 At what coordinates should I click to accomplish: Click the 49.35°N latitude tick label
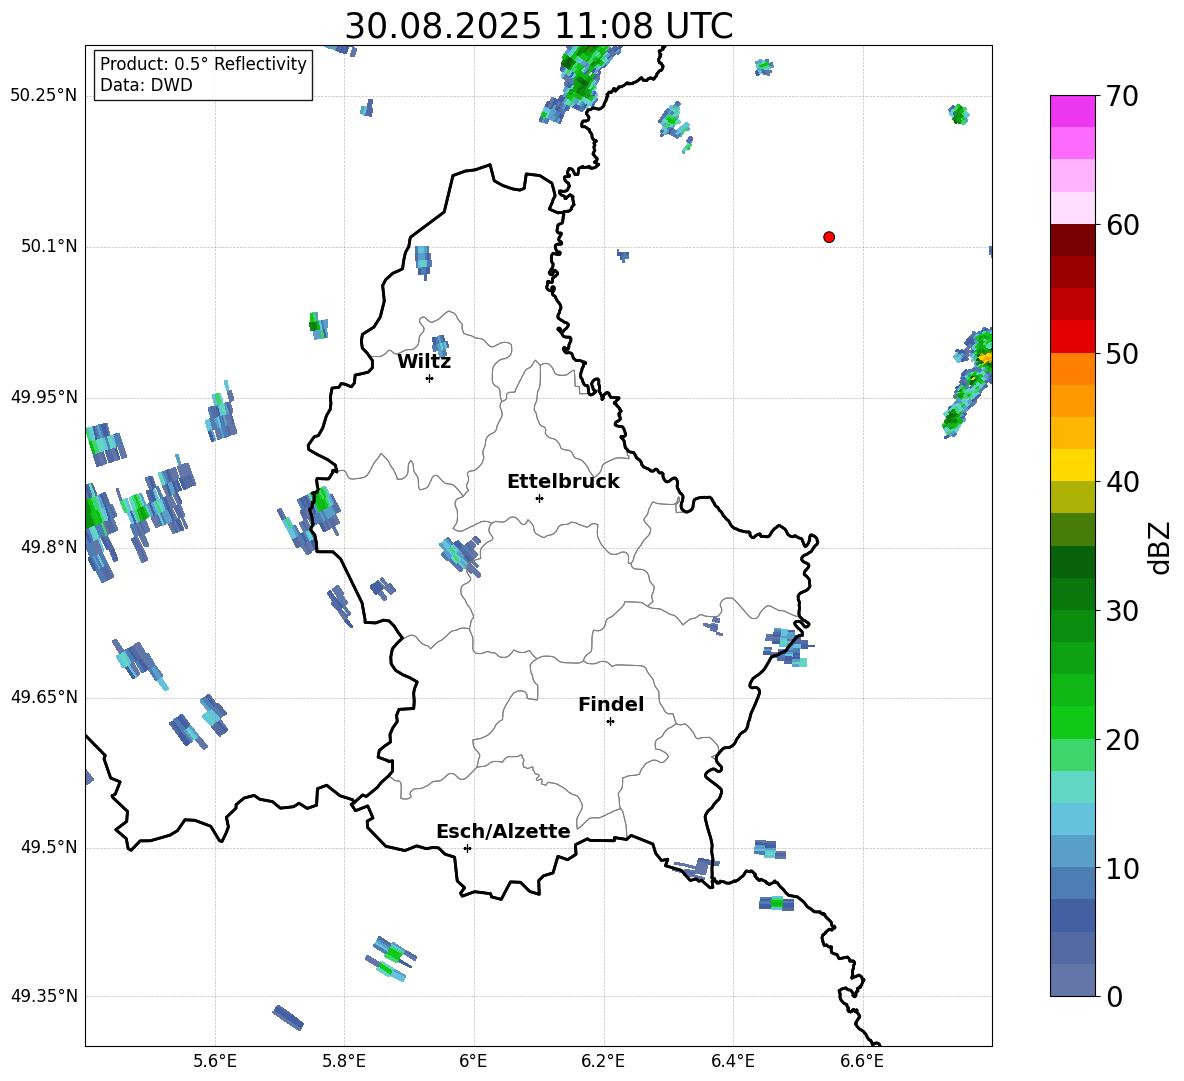44,996
